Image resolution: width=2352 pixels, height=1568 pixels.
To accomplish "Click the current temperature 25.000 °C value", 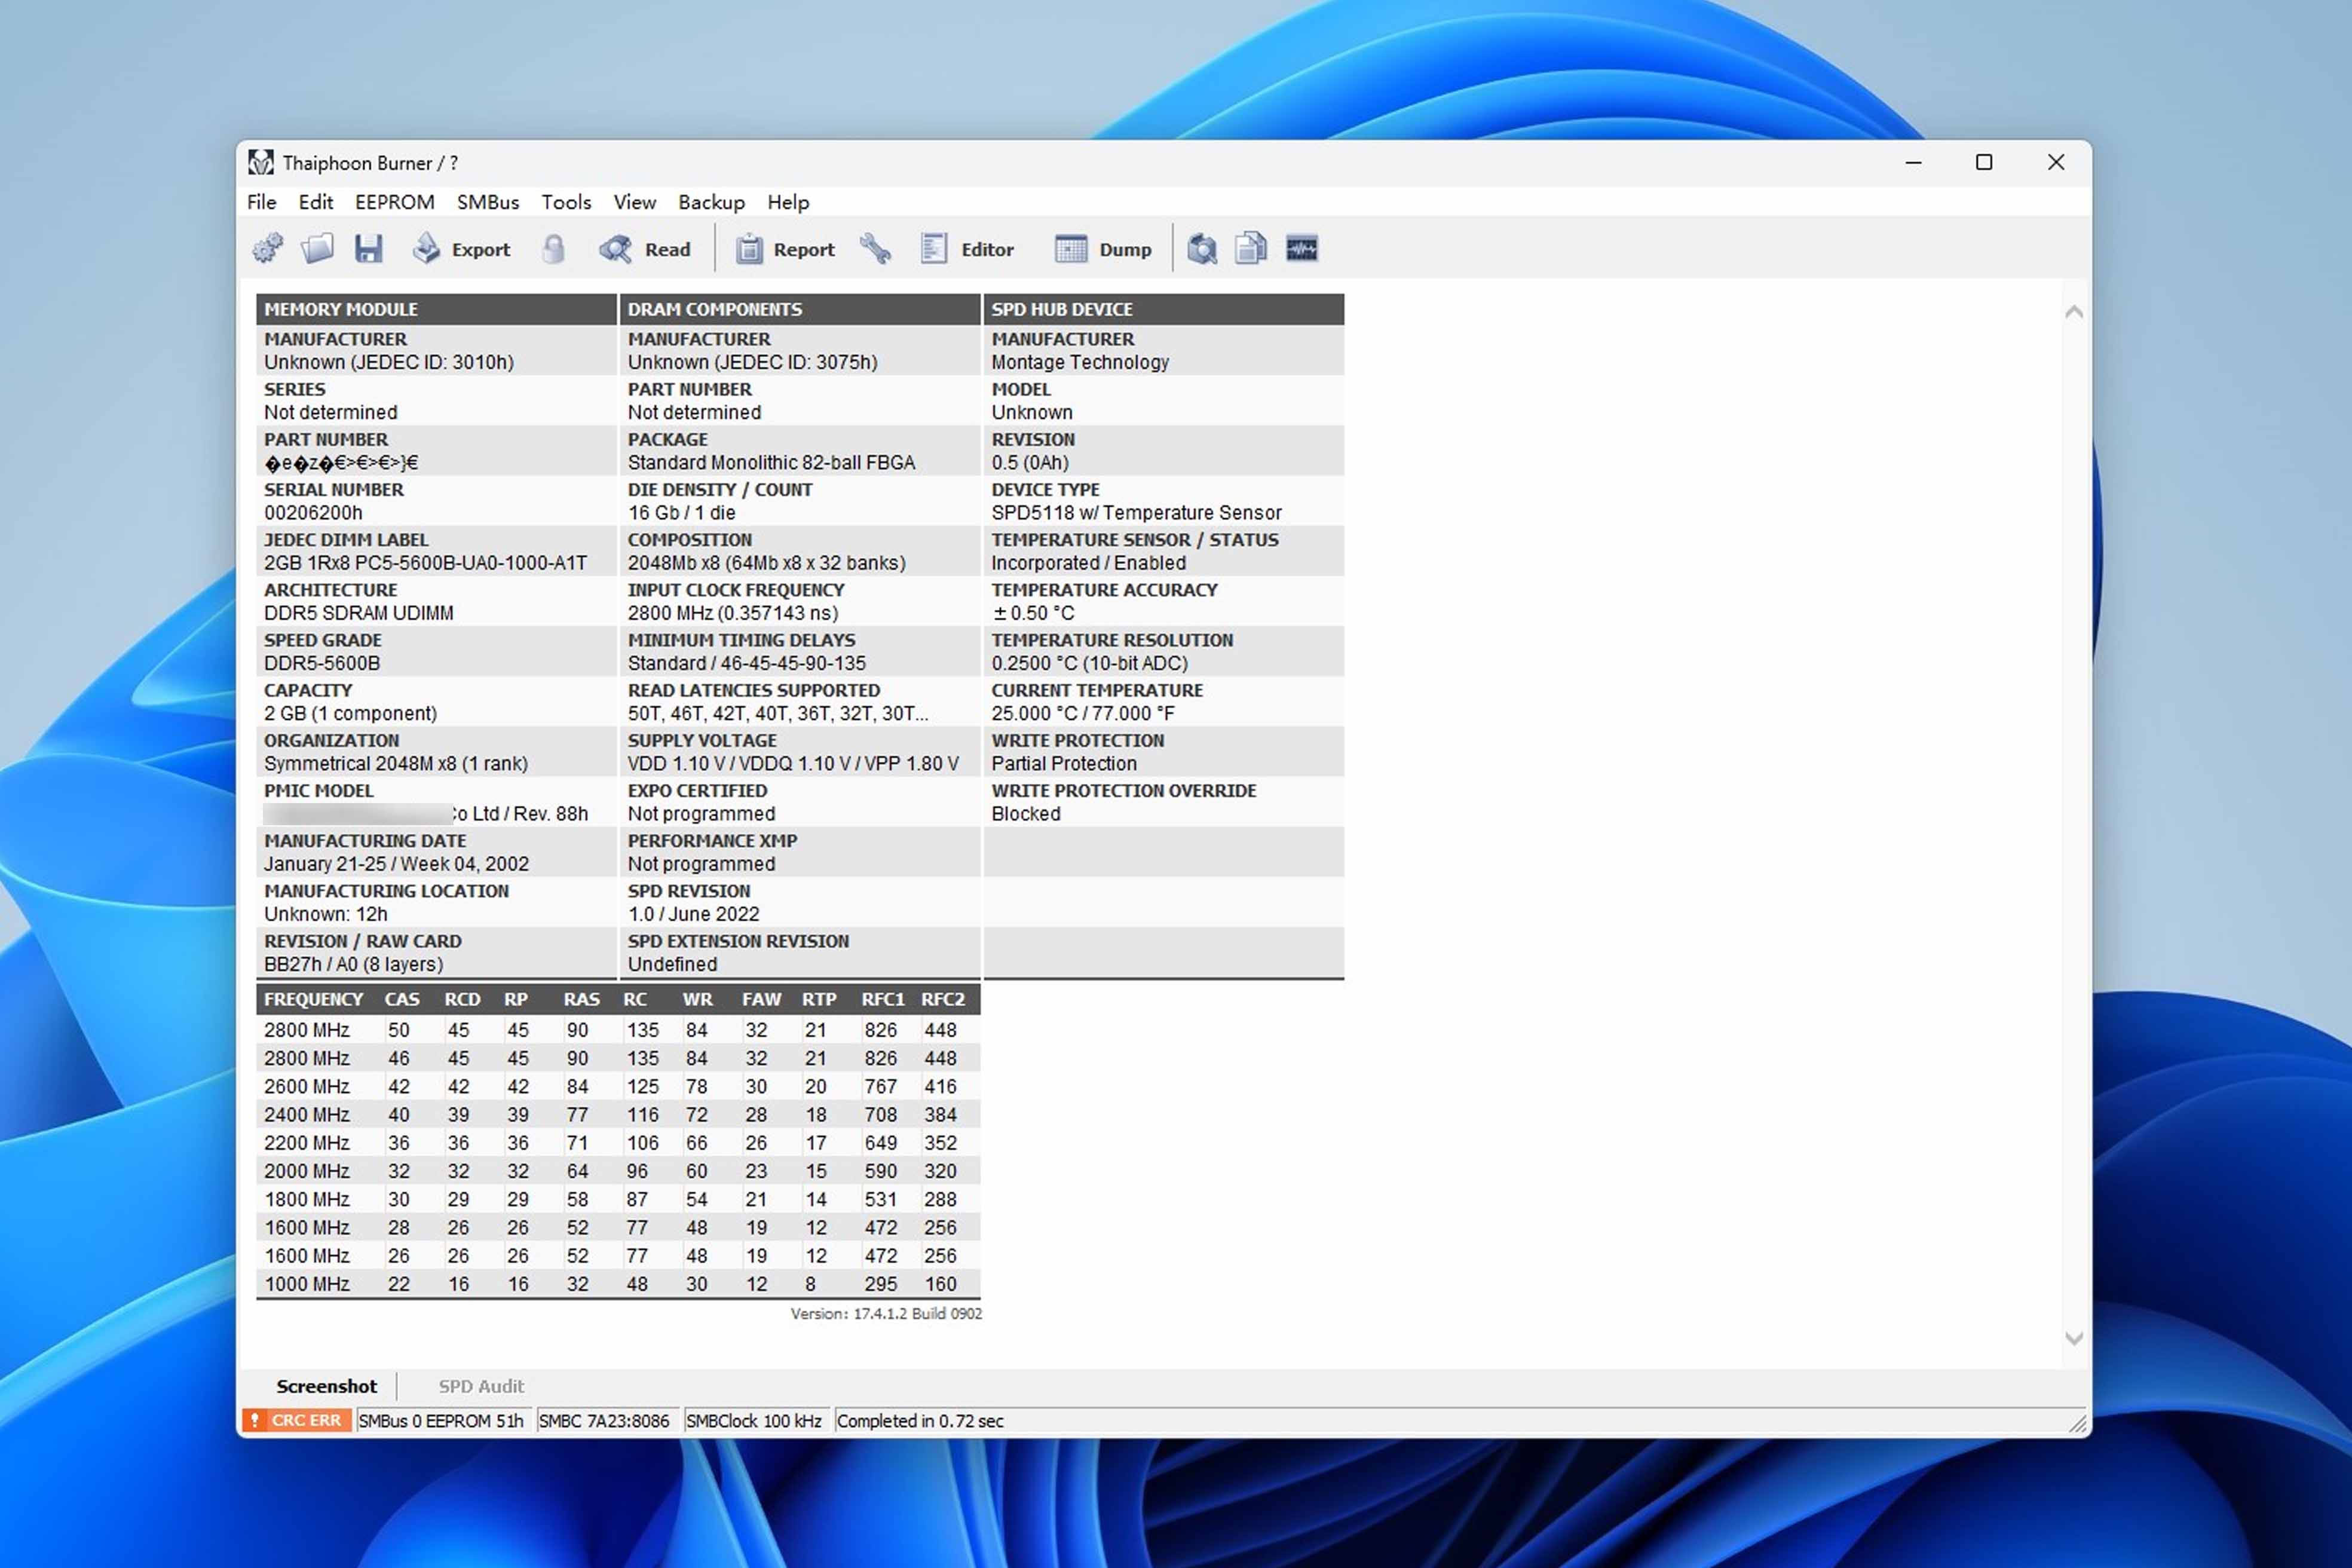I will pos(1083,713).
